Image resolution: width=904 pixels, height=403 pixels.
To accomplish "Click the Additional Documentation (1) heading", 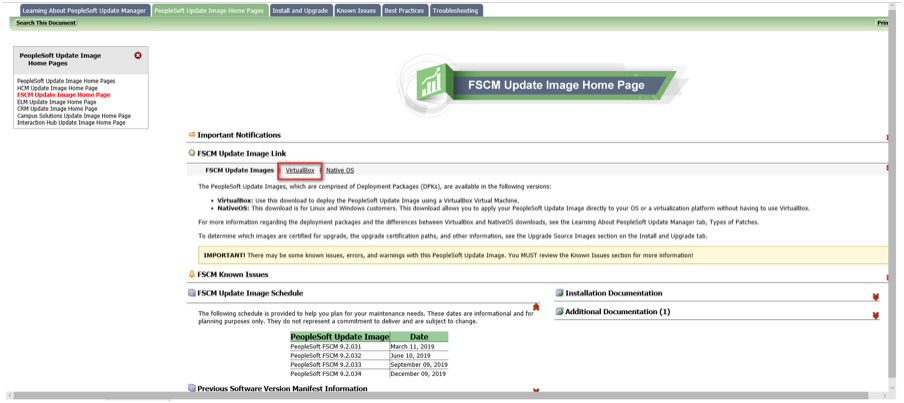I will point(619,311).
